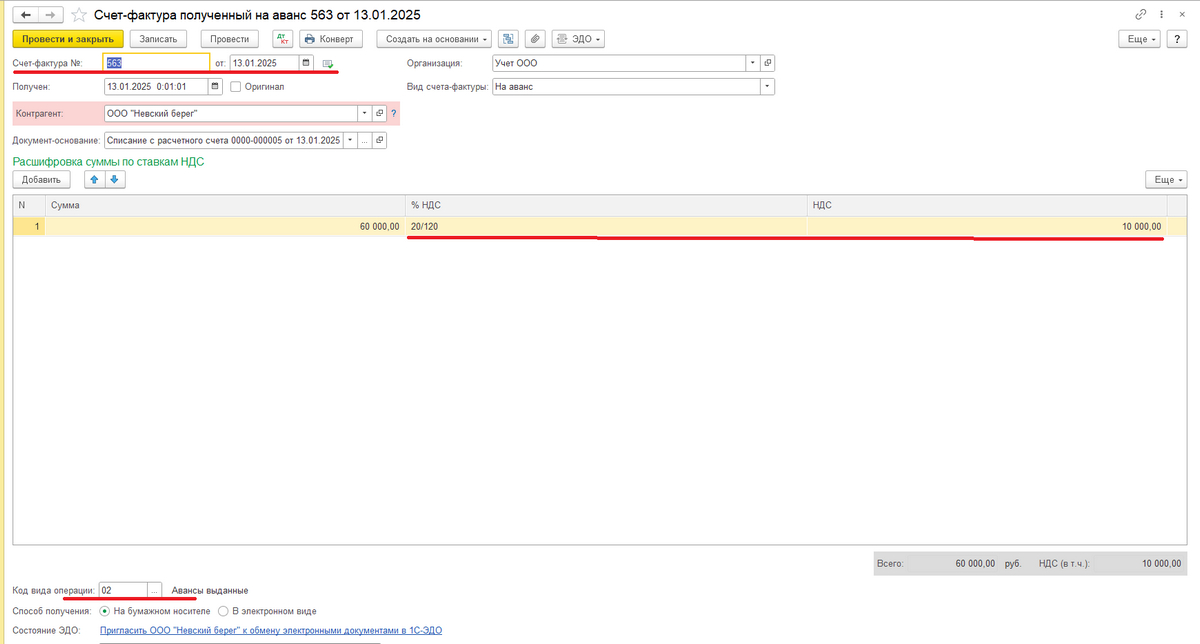Open attached files via paperclip icon
1200x644 pixels.
(535, 39)
